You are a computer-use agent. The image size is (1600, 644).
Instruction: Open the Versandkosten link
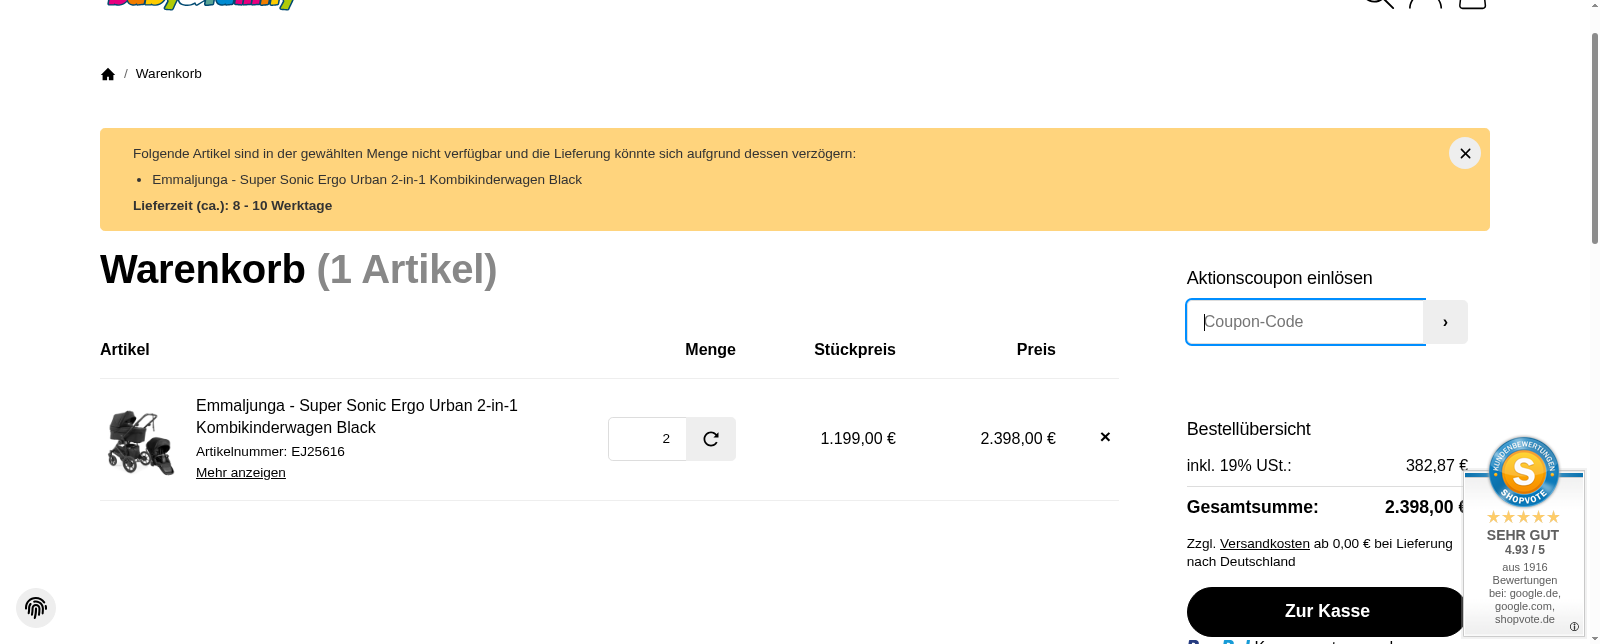(1264, 544)
